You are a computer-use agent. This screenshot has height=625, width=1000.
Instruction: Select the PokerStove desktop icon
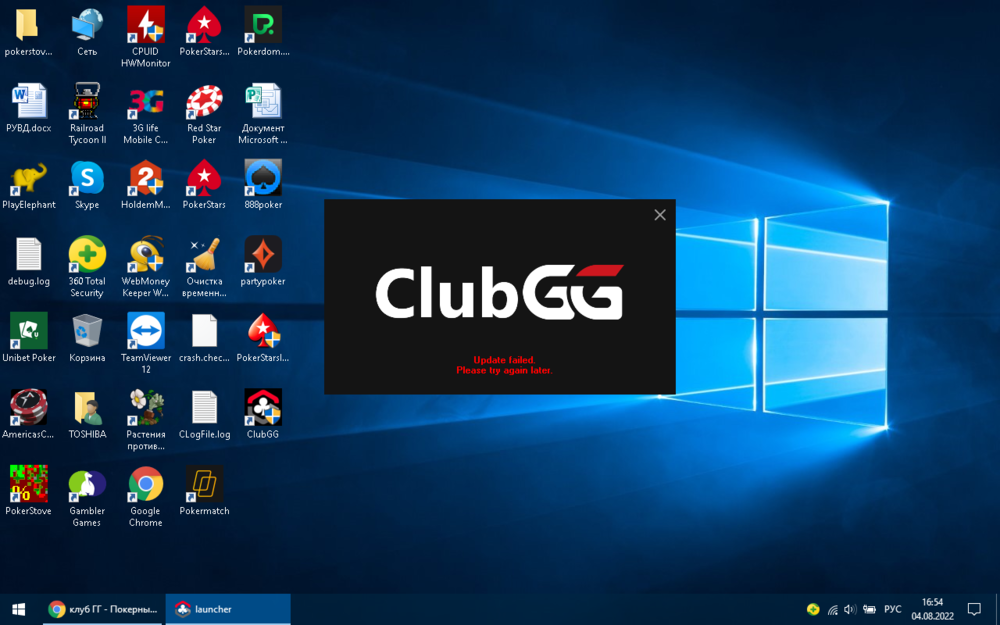coord(29,486)
